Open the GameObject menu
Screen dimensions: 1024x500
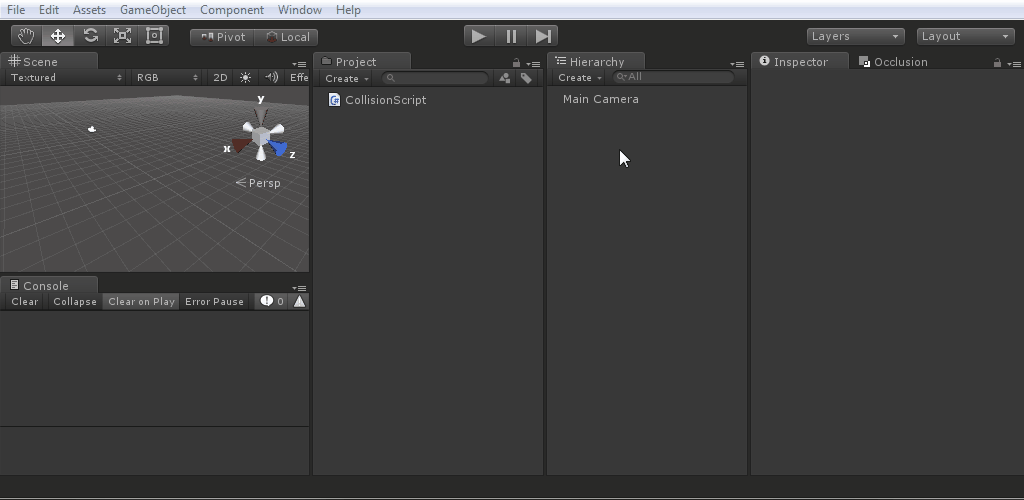[x=153, y=10]
